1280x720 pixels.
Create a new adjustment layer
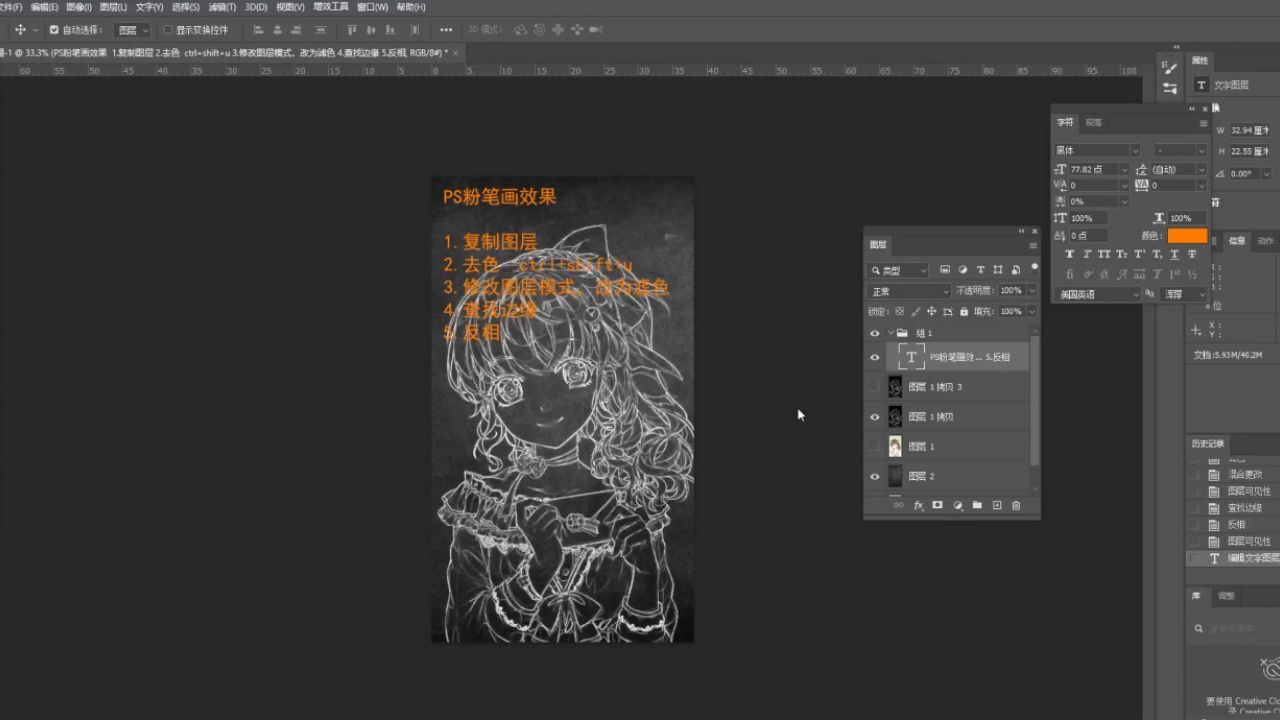click(x=958, y=505)
